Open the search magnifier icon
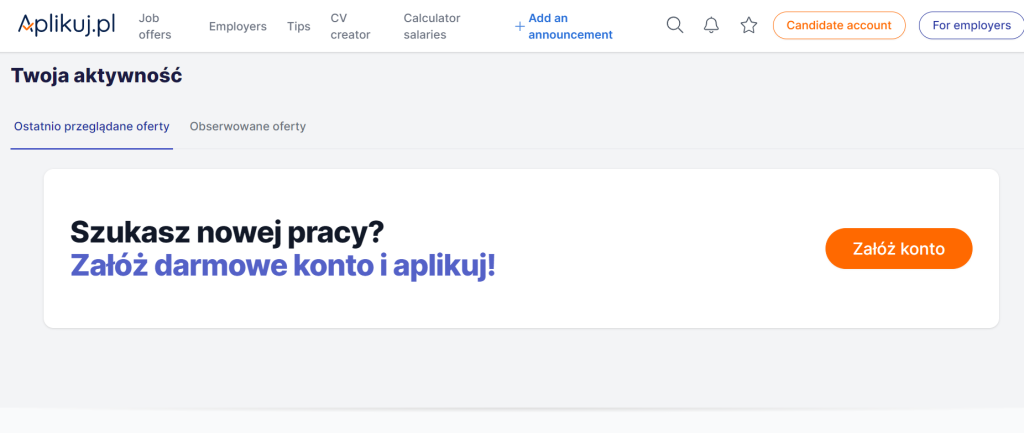Viewport: 1024px width, 433px height. point(675,26)
